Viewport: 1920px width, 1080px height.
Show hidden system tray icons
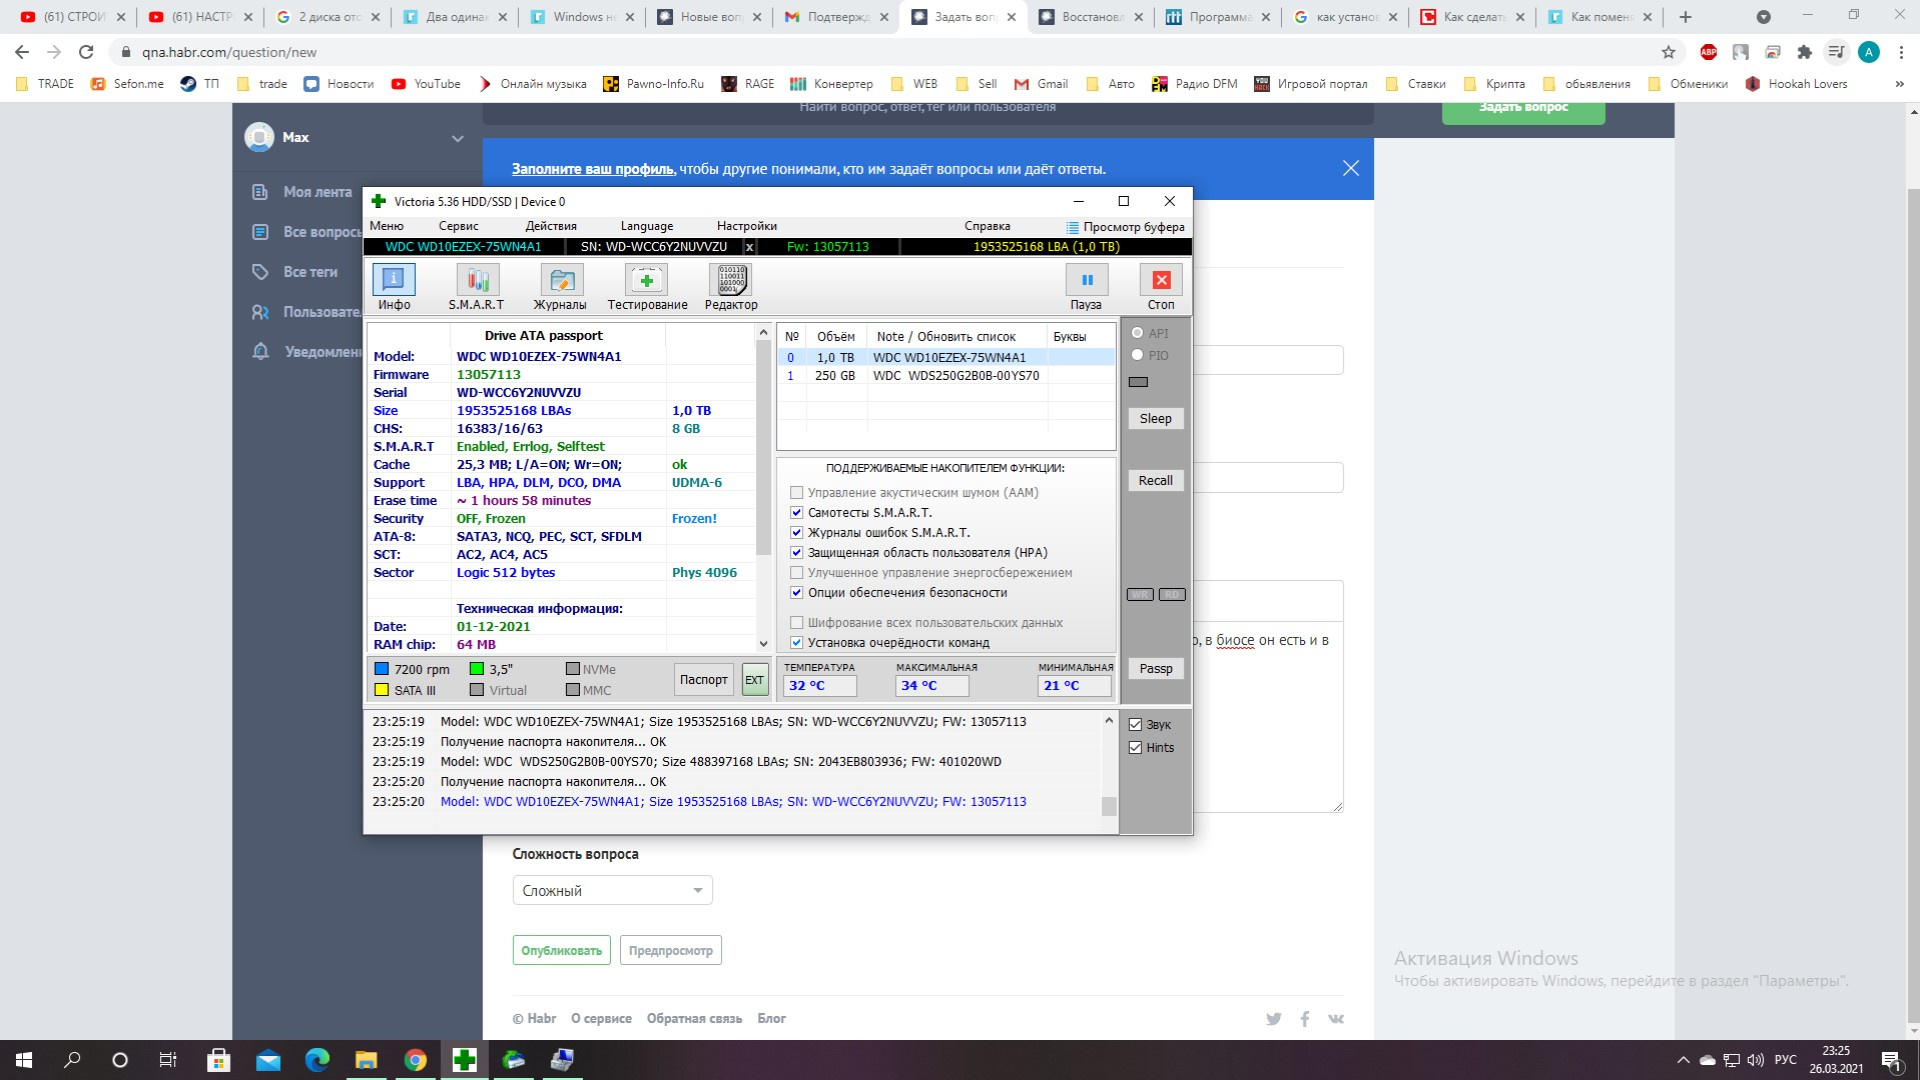(1683, 1060)
